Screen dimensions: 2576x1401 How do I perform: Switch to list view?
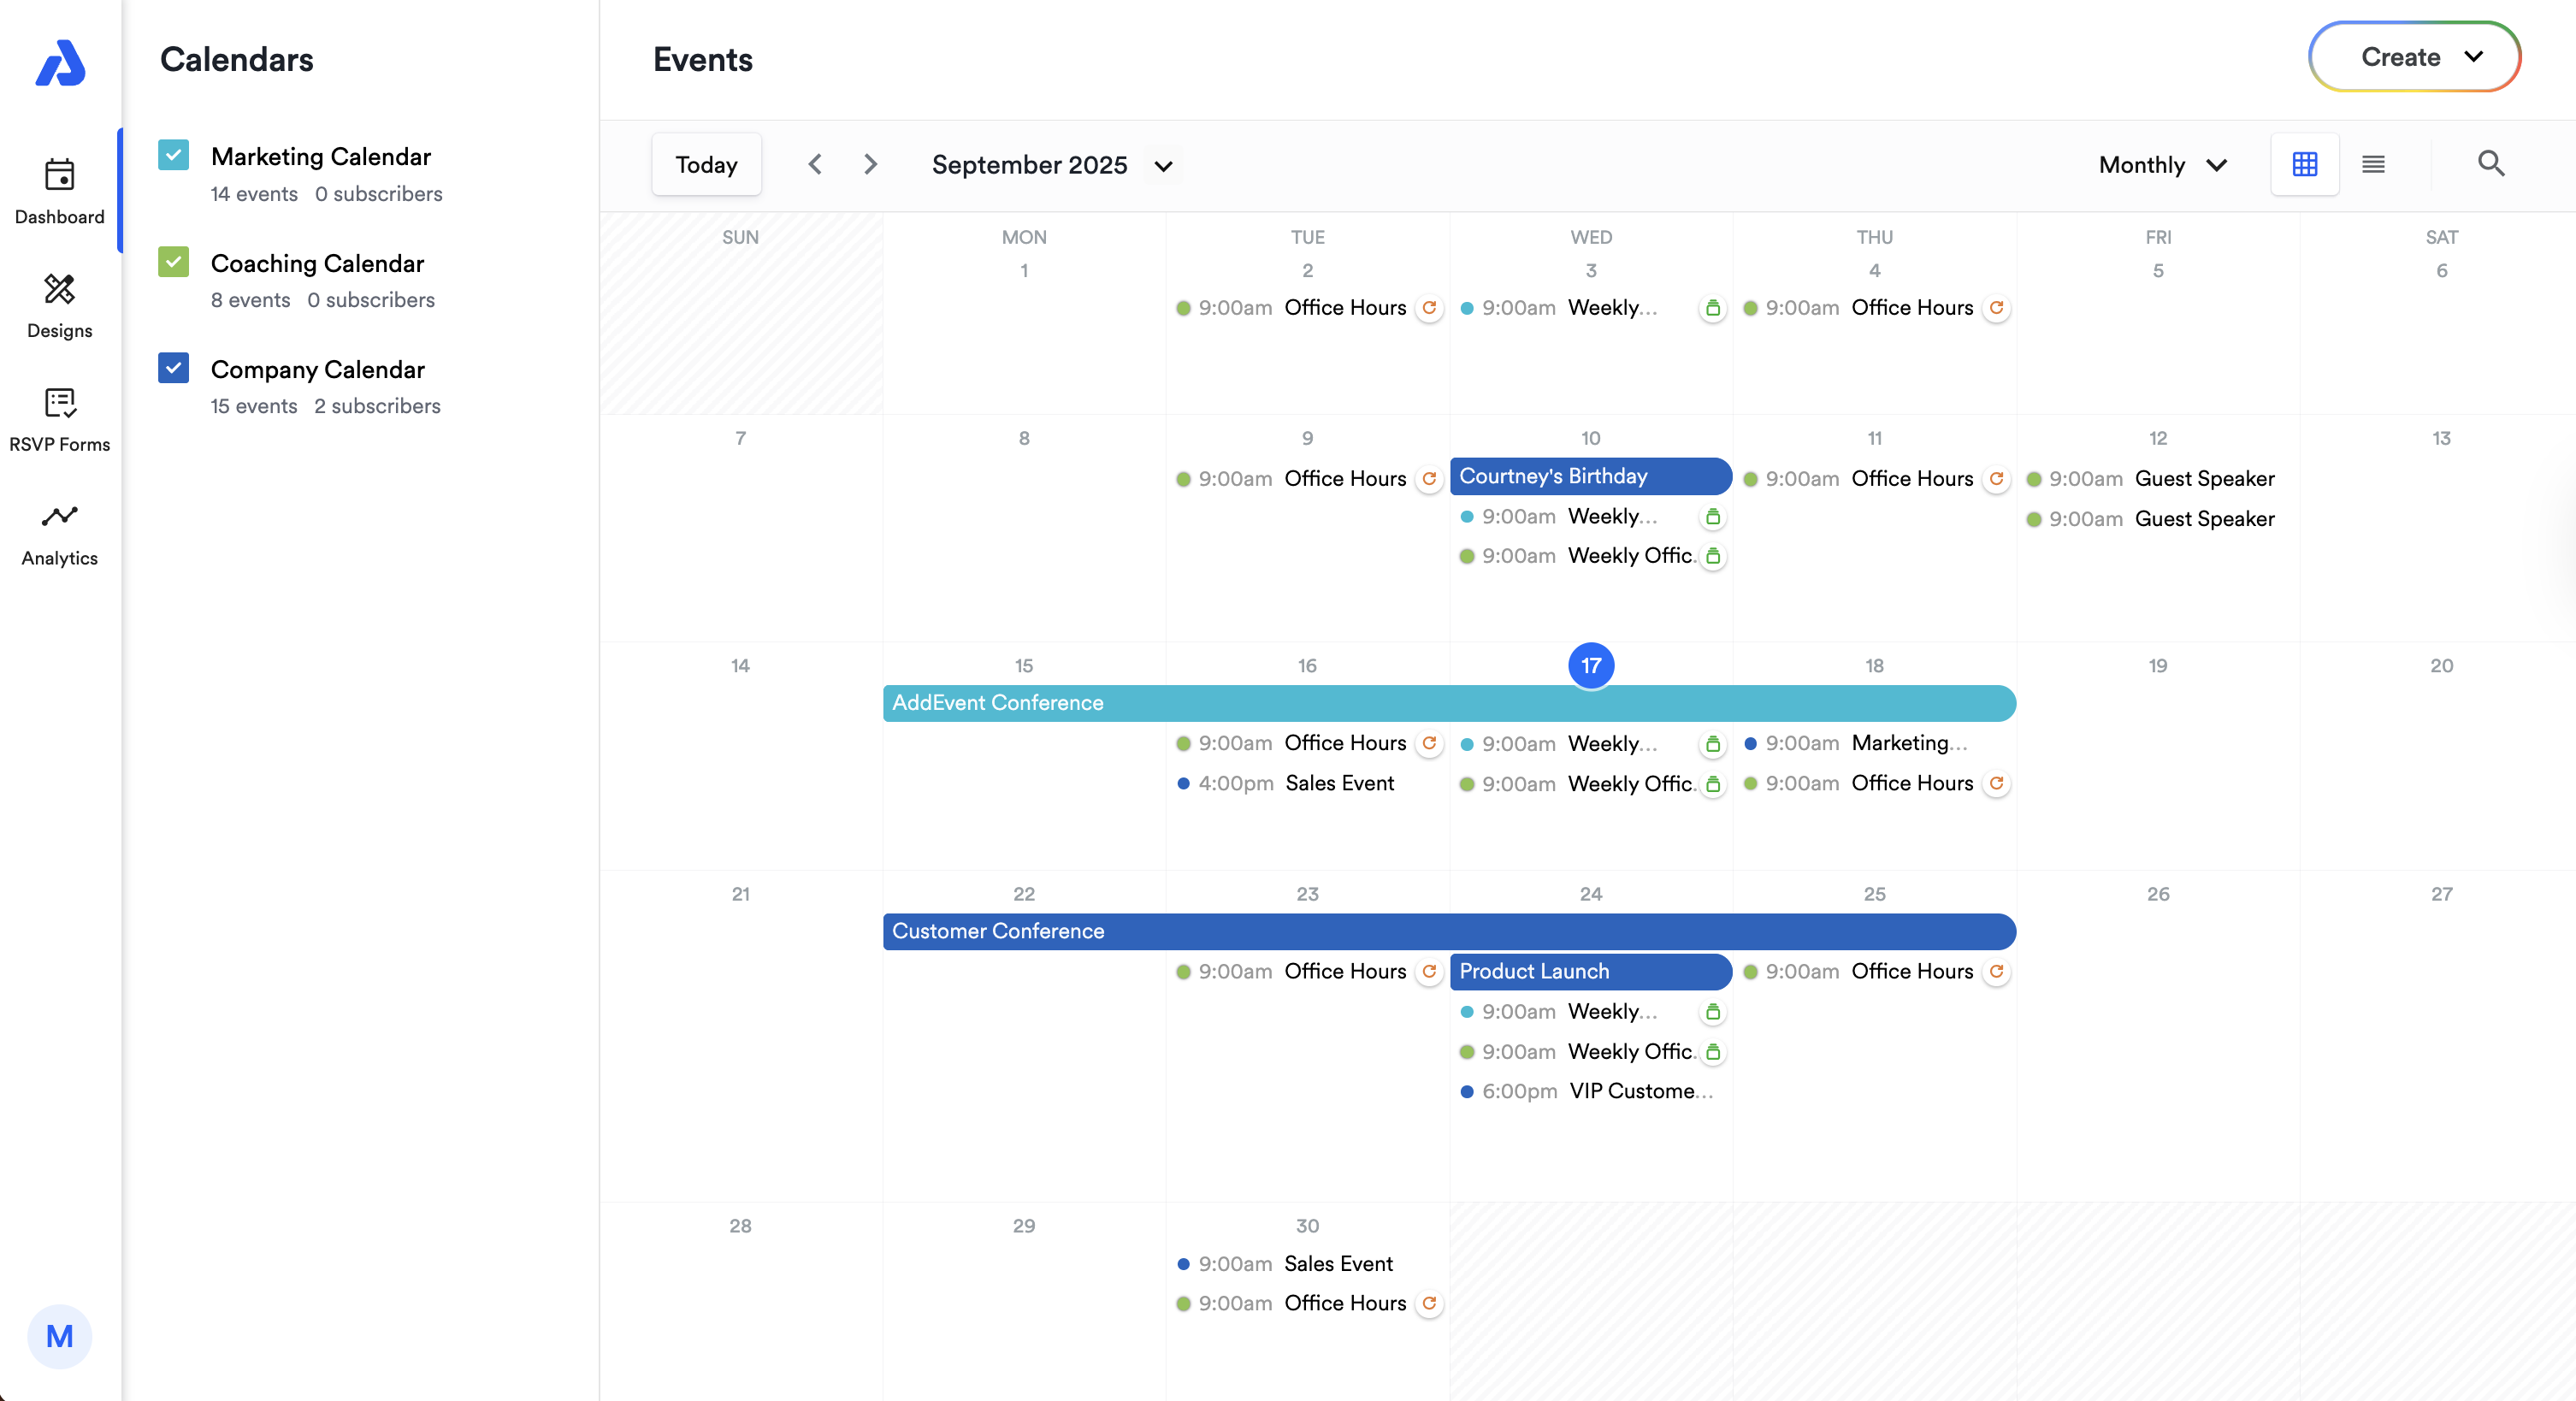(x=2374, y=164)
